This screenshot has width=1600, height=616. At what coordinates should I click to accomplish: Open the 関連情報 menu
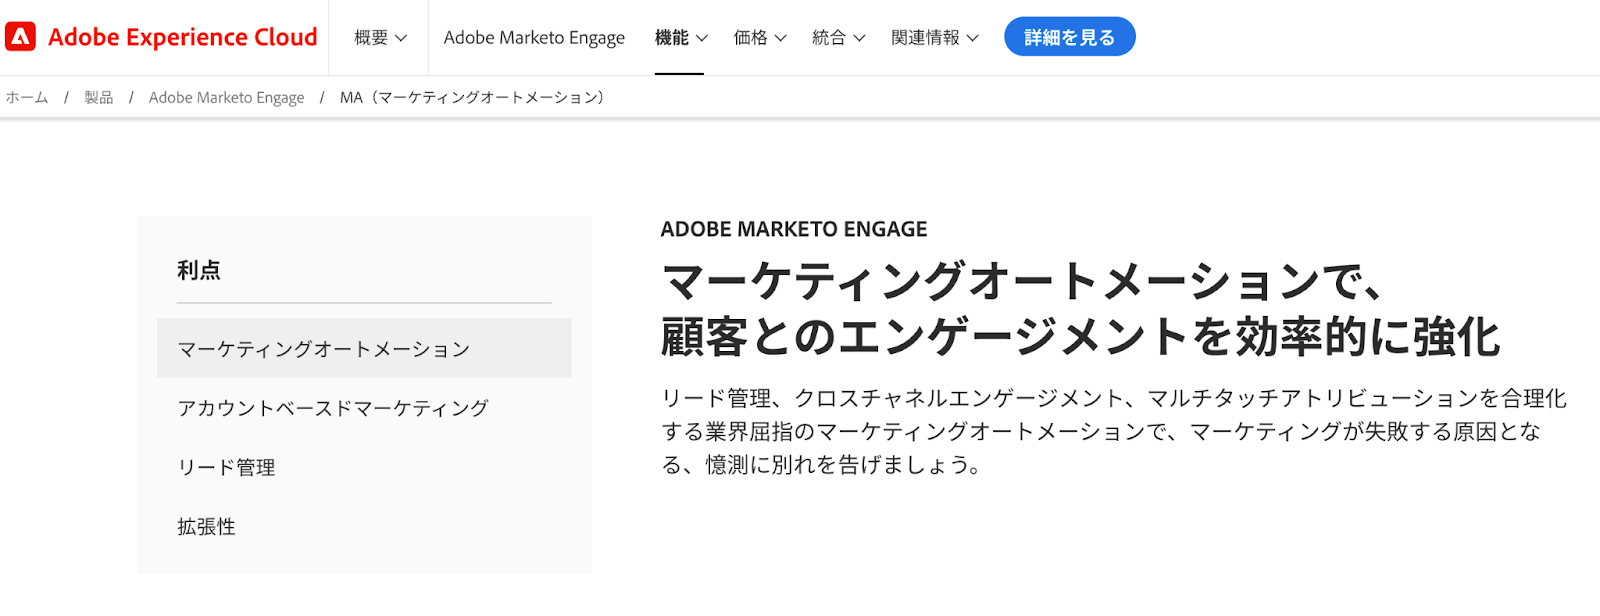(935, 37)
